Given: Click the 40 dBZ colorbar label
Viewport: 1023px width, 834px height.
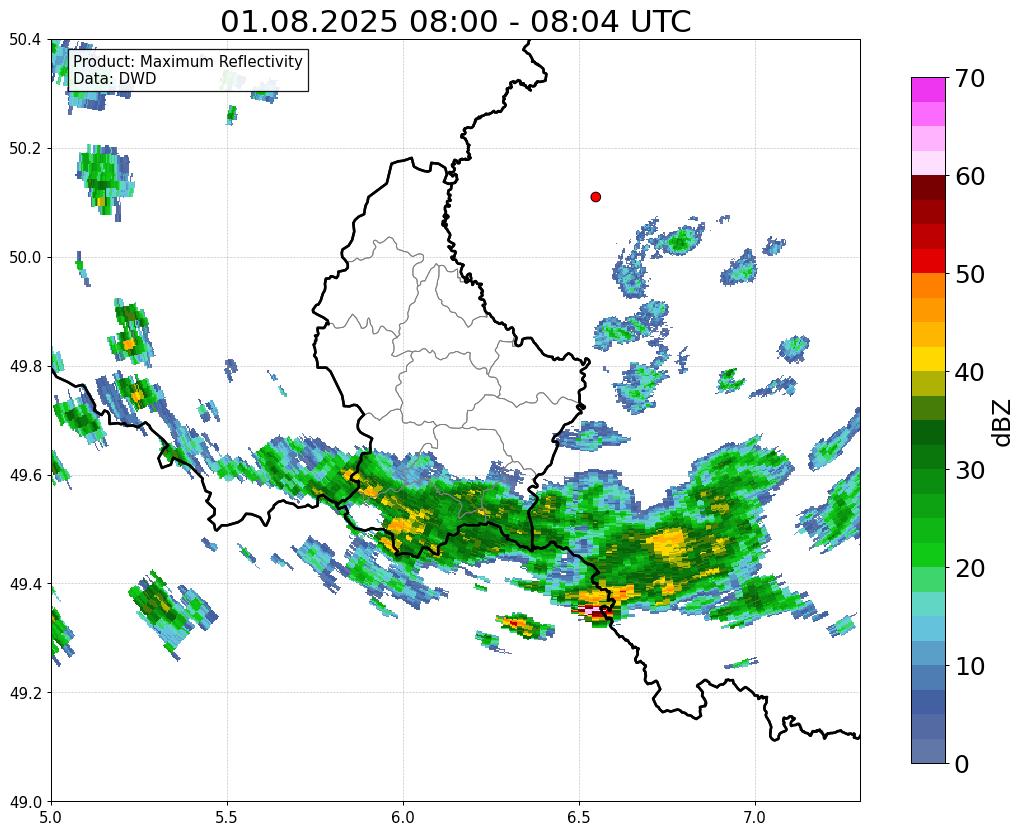Looking at the screenshot, I should (x=968, y=372).
